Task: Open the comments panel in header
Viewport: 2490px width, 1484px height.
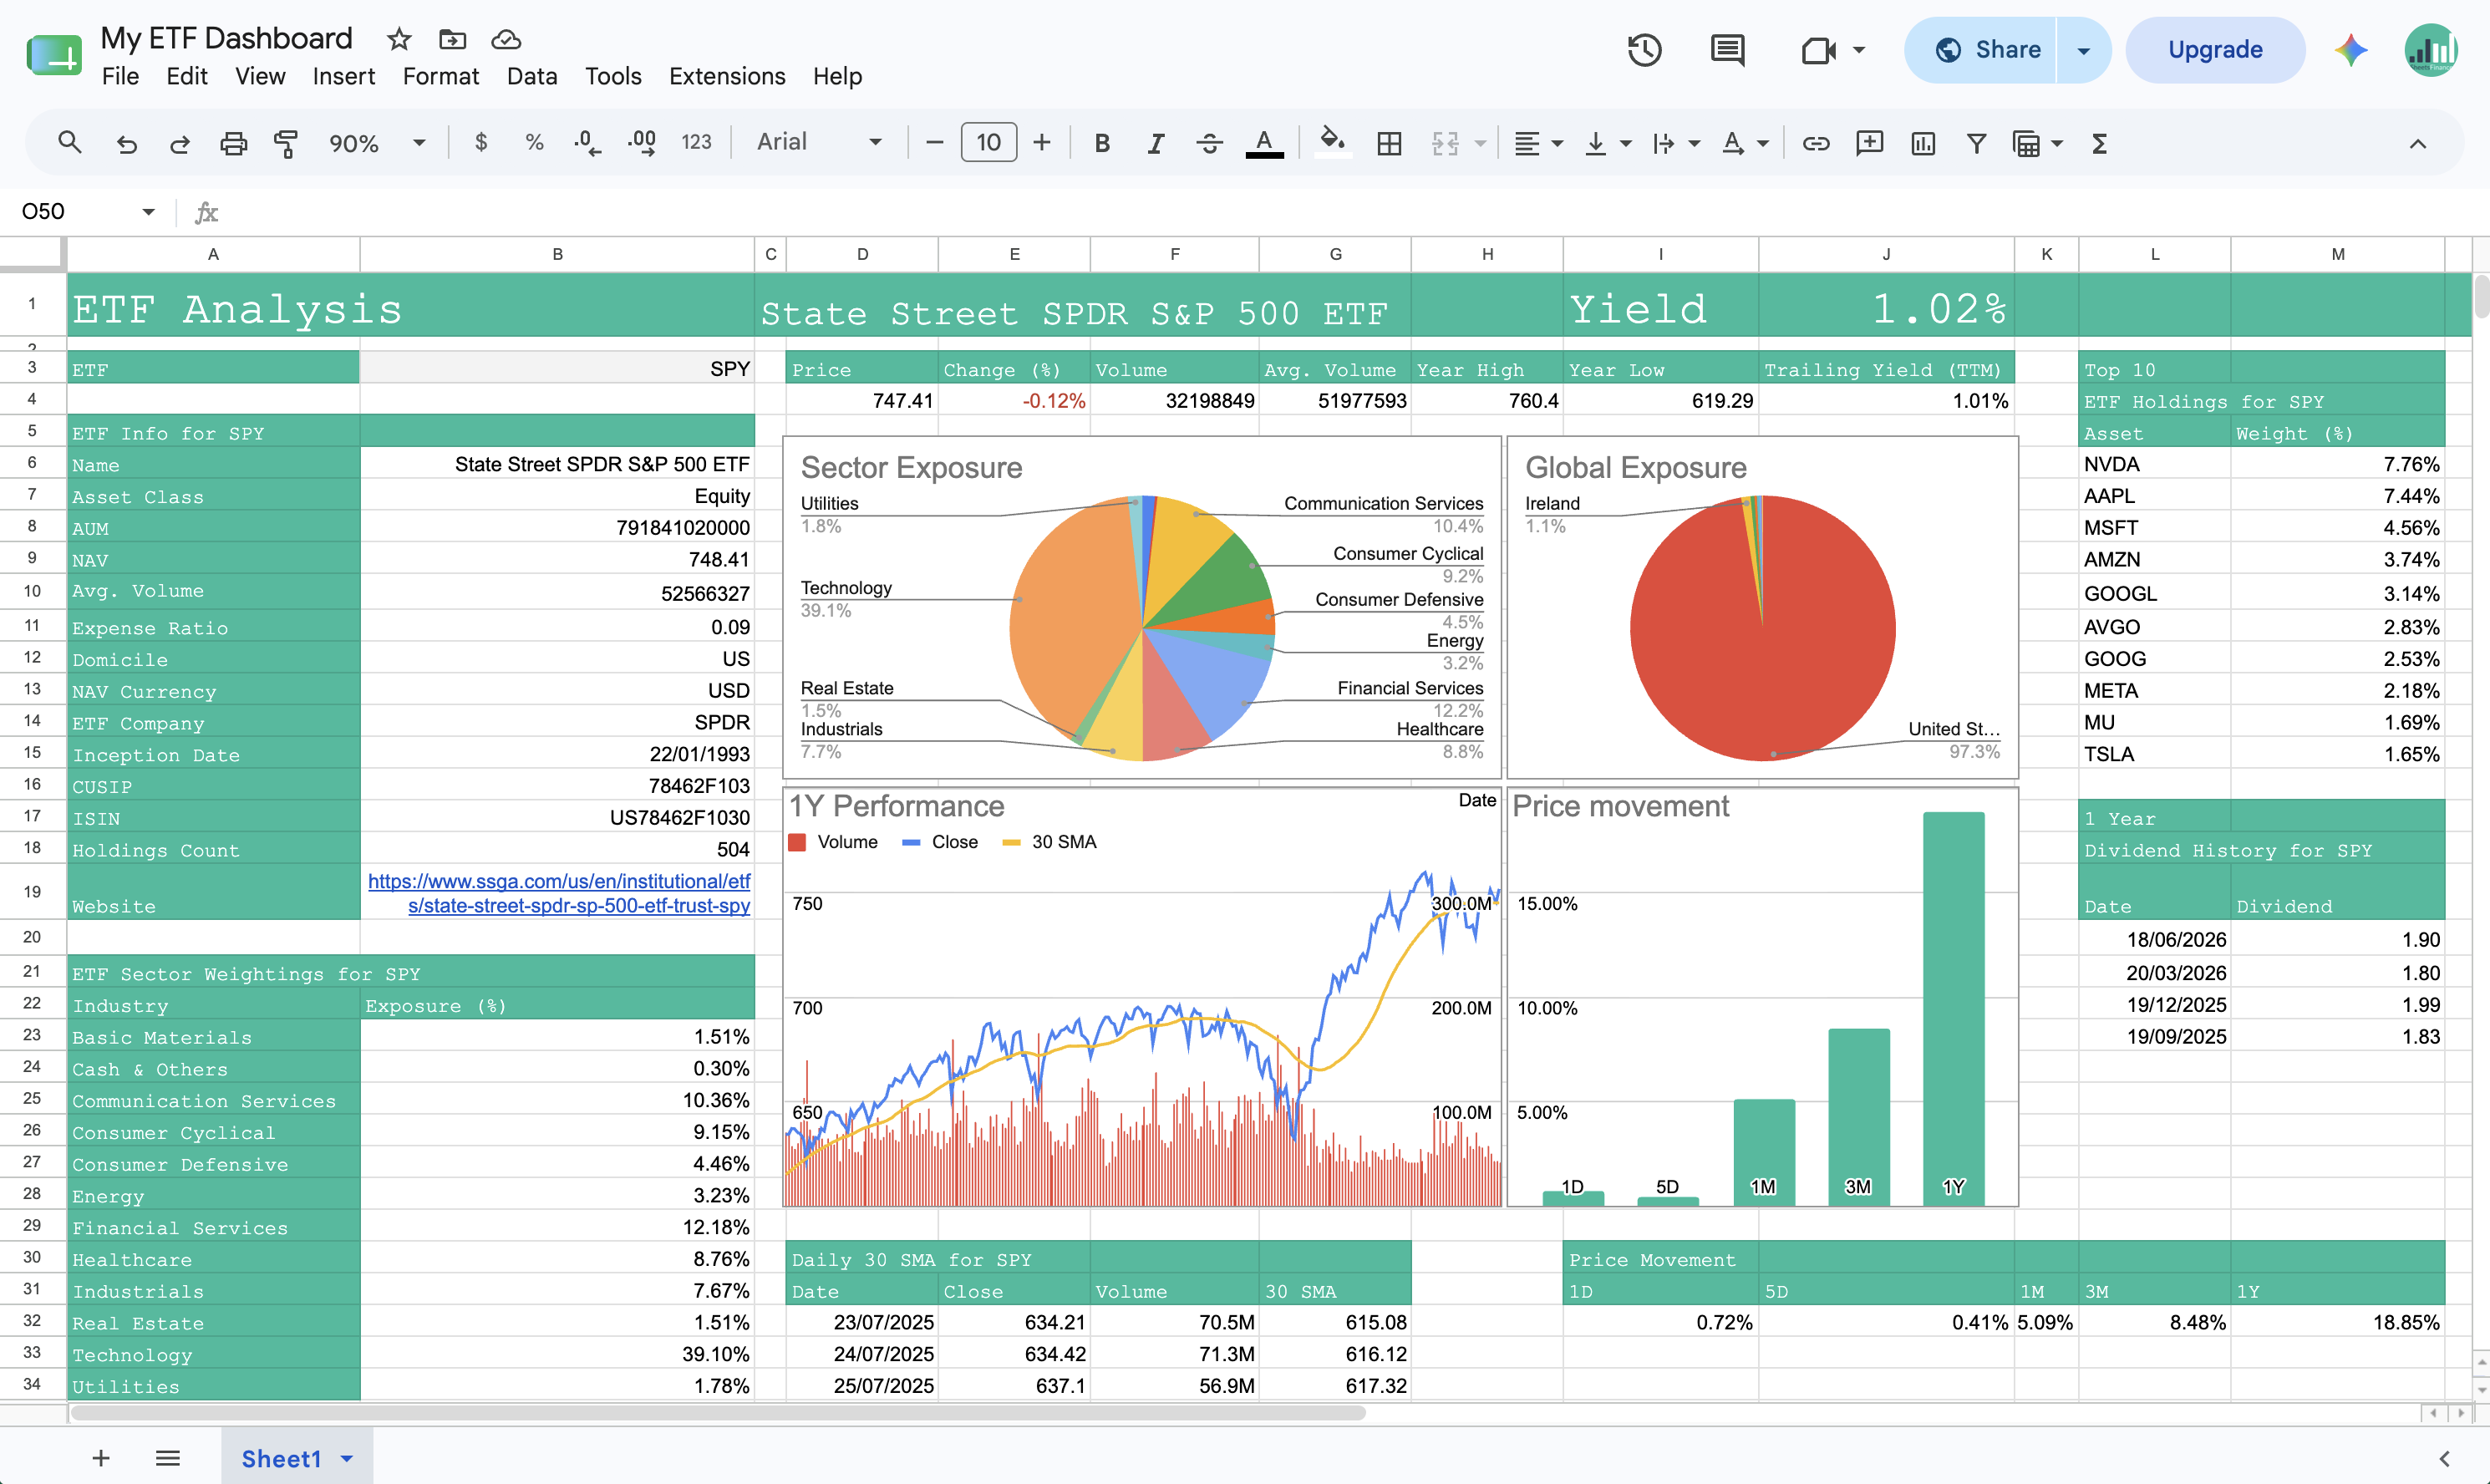Action: [1728, 50]
